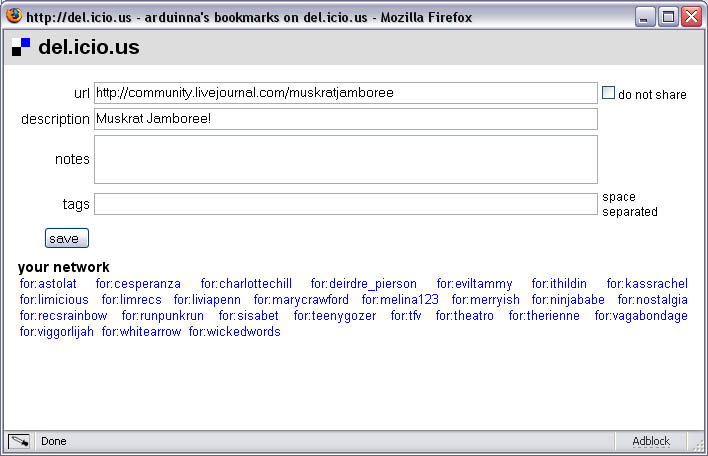708x456 pixels.
Task: Place cursor in the tags field
Action: pyautogui.click(x=346, y=204)
